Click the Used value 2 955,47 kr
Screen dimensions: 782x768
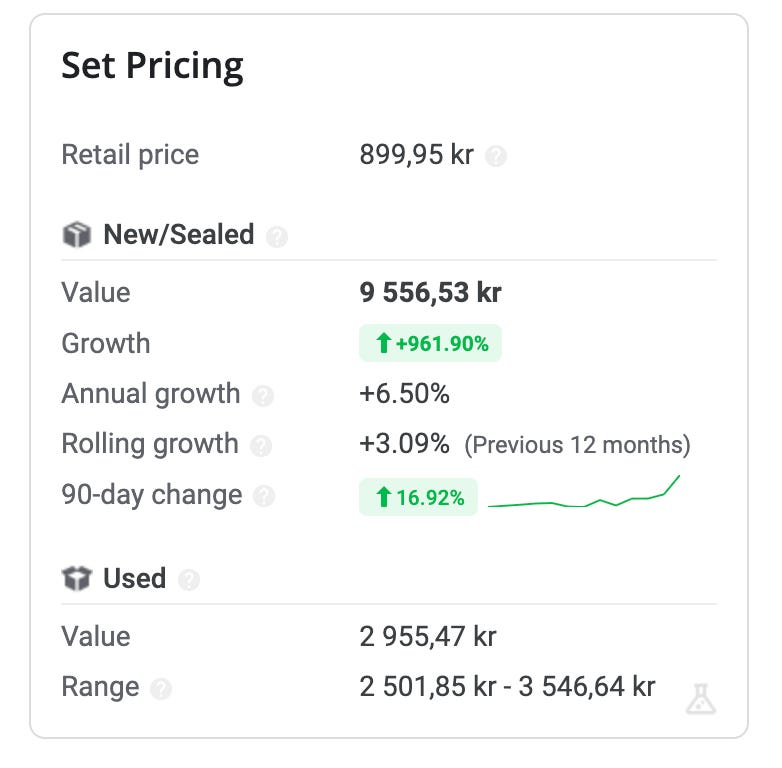[427, 636]
